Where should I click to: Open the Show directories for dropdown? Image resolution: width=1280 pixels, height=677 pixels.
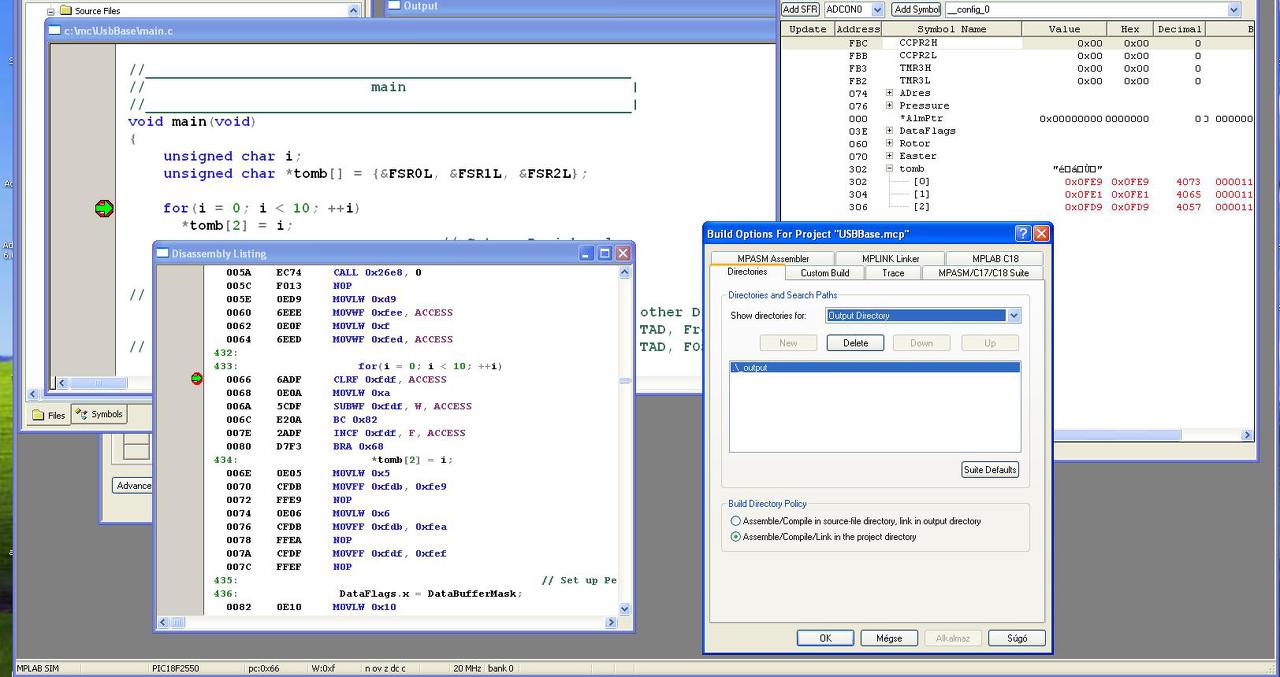coord(1013,316)
